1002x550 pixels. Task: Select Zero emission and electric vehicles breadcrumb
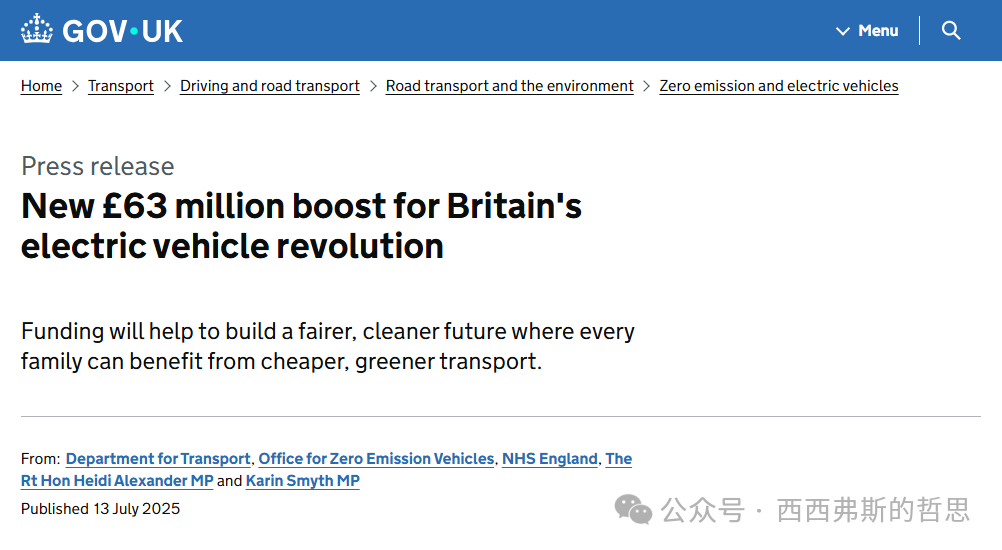pyautogui.click(x=778, y=86)
